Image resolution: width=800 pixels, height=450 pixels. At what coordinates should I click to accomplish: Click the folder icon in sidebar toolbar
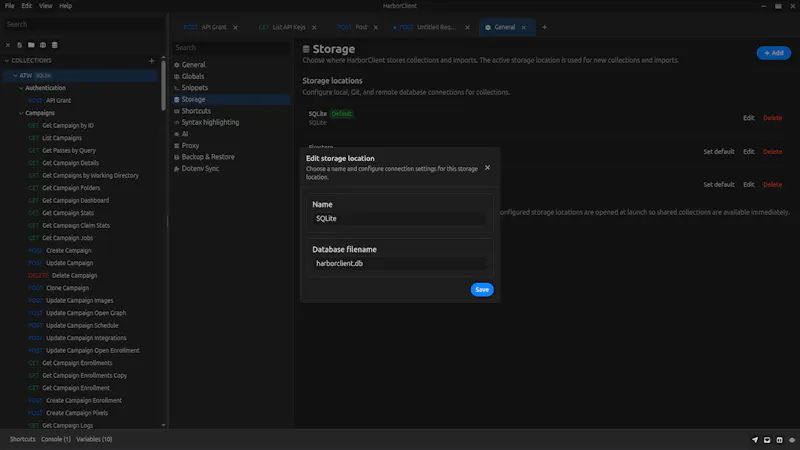click(x=31, y=45)
